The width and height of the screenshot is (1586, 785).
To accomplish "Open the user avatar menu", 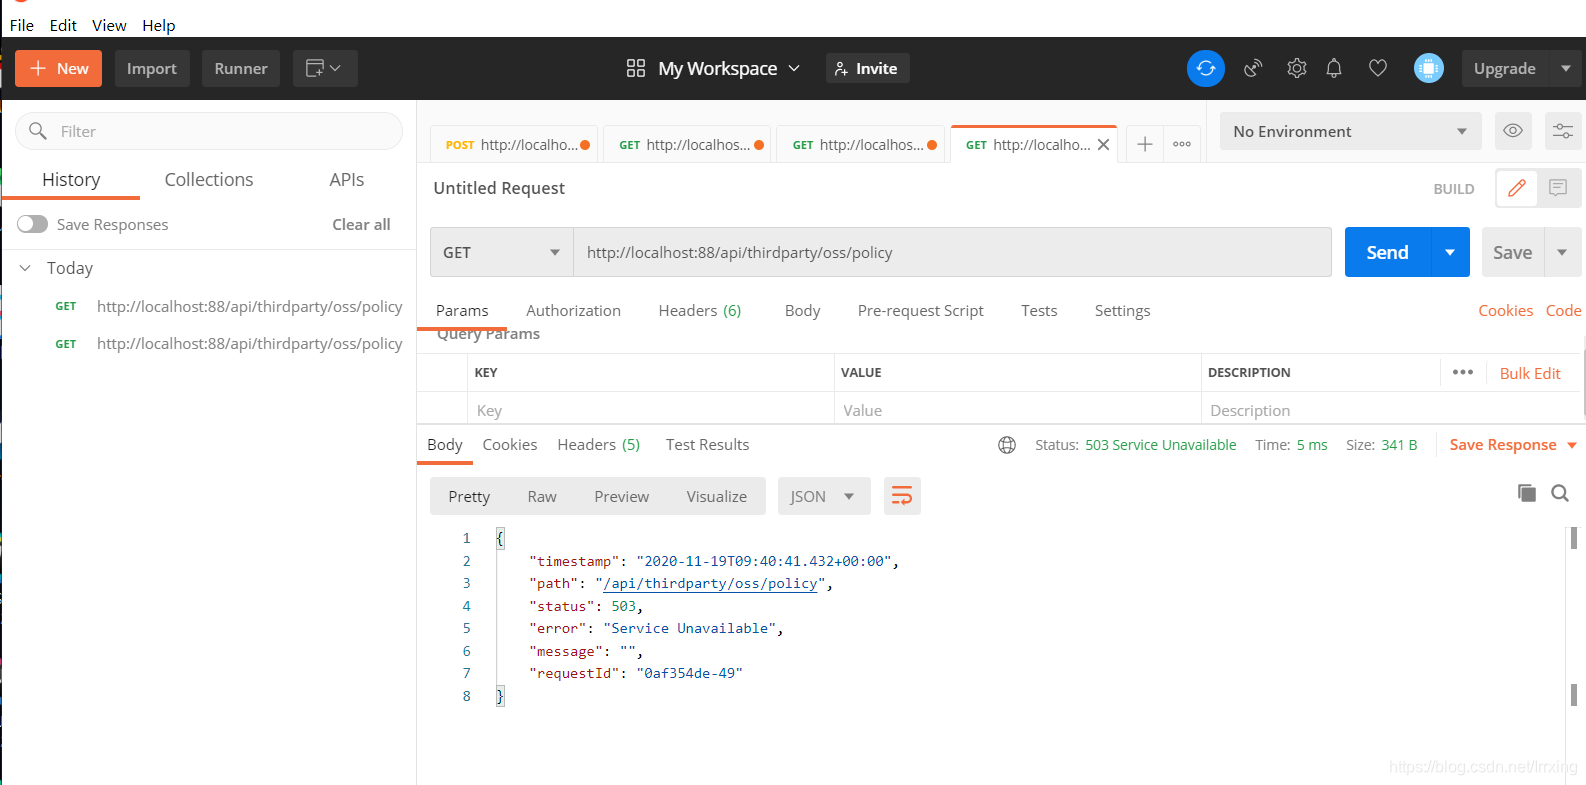I will pyautogui.click(x=1428, y=68).
